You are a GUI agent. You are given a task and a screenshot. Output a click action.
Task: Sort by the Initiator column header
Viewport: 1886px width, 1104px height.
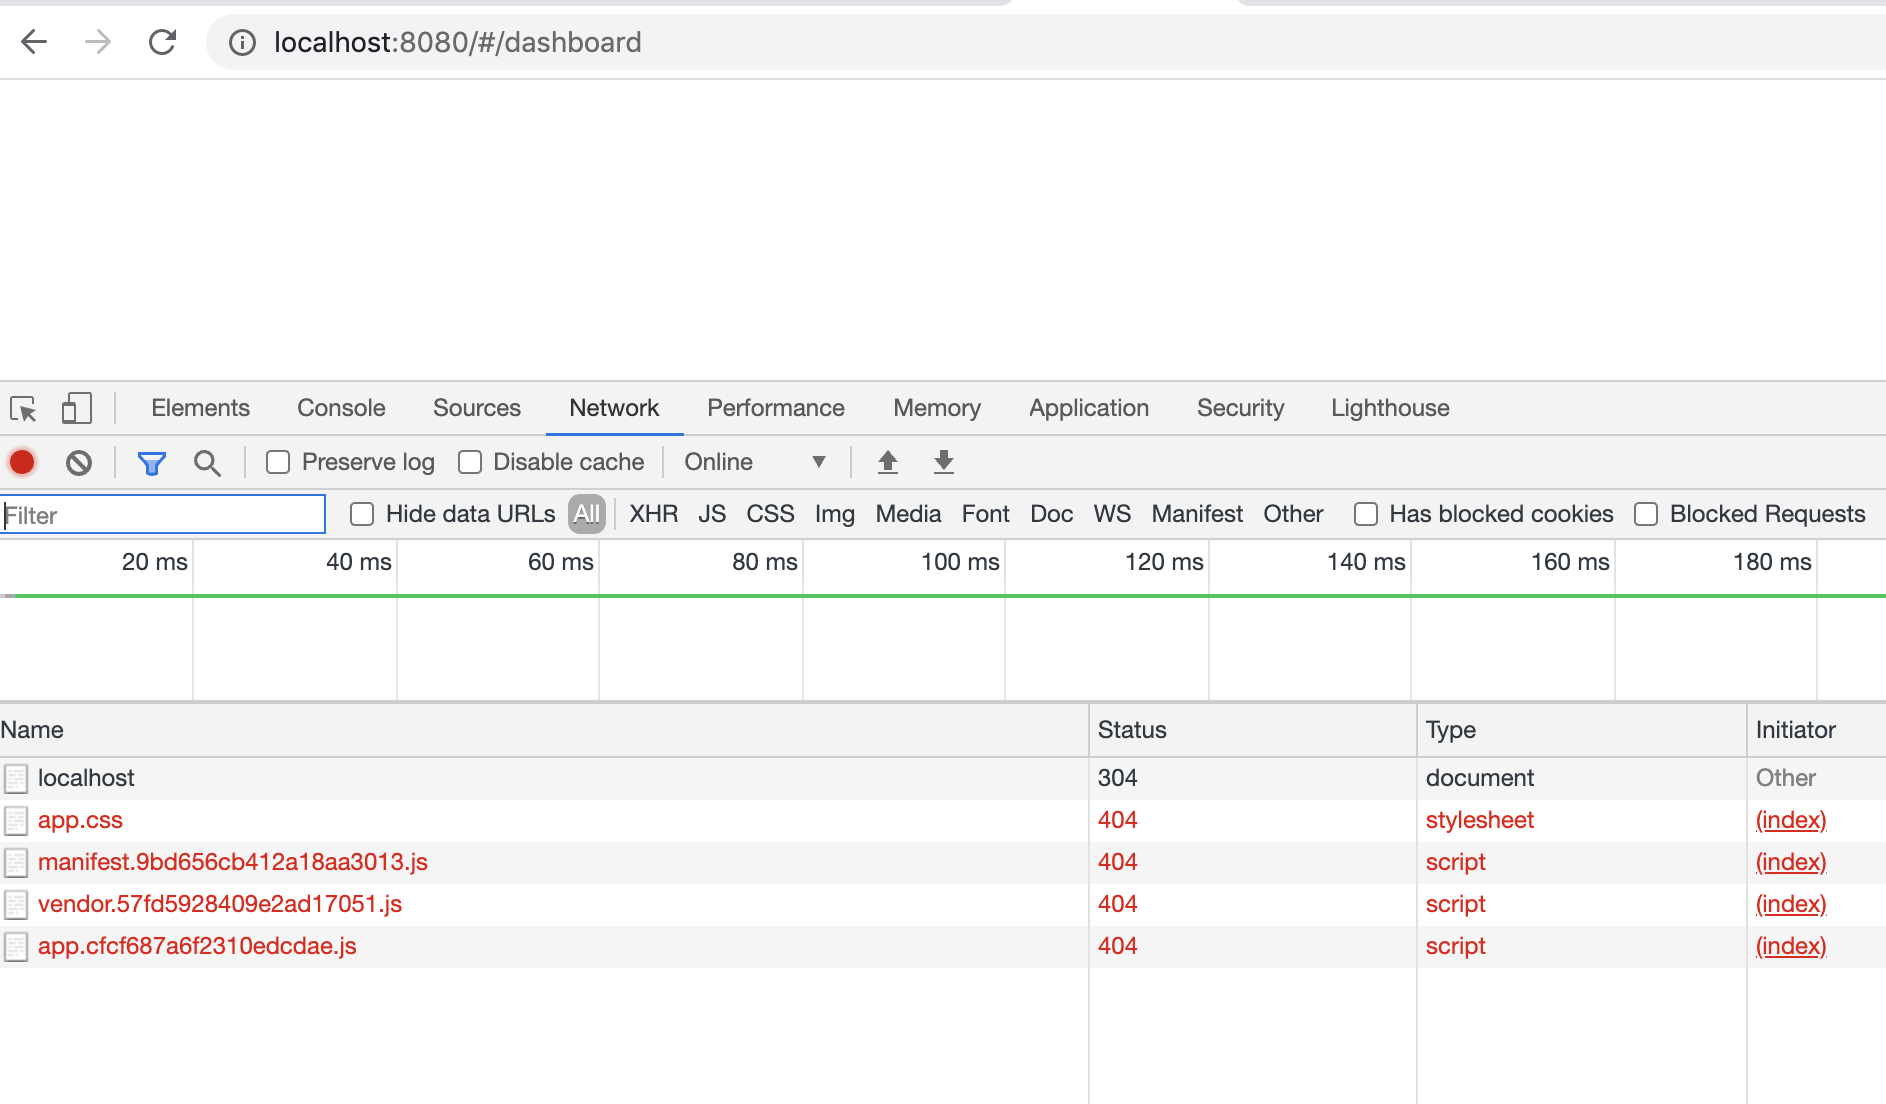point(1817,730)
